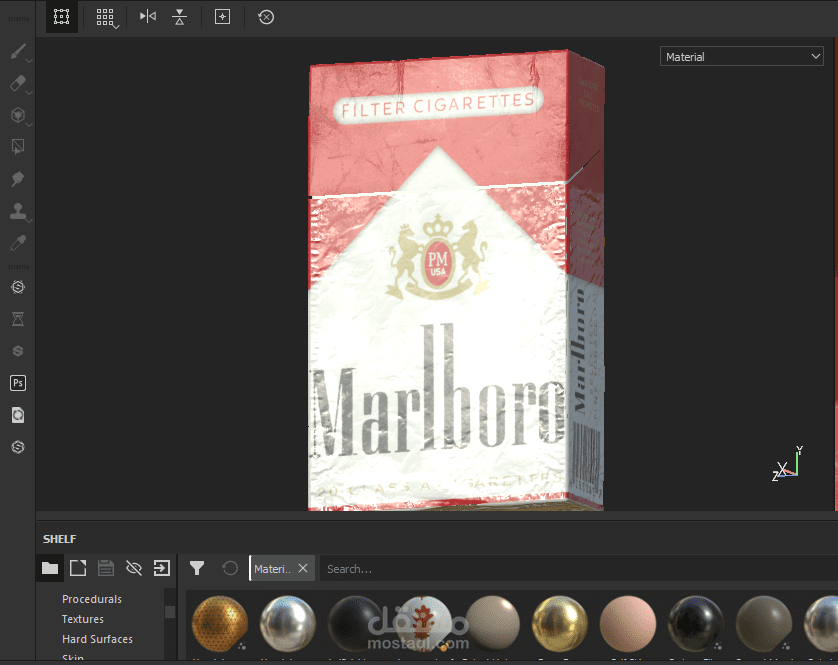Click the SHELF panel title
The width and height of the screenshot is (838, 665).
[x=59, y=539]
